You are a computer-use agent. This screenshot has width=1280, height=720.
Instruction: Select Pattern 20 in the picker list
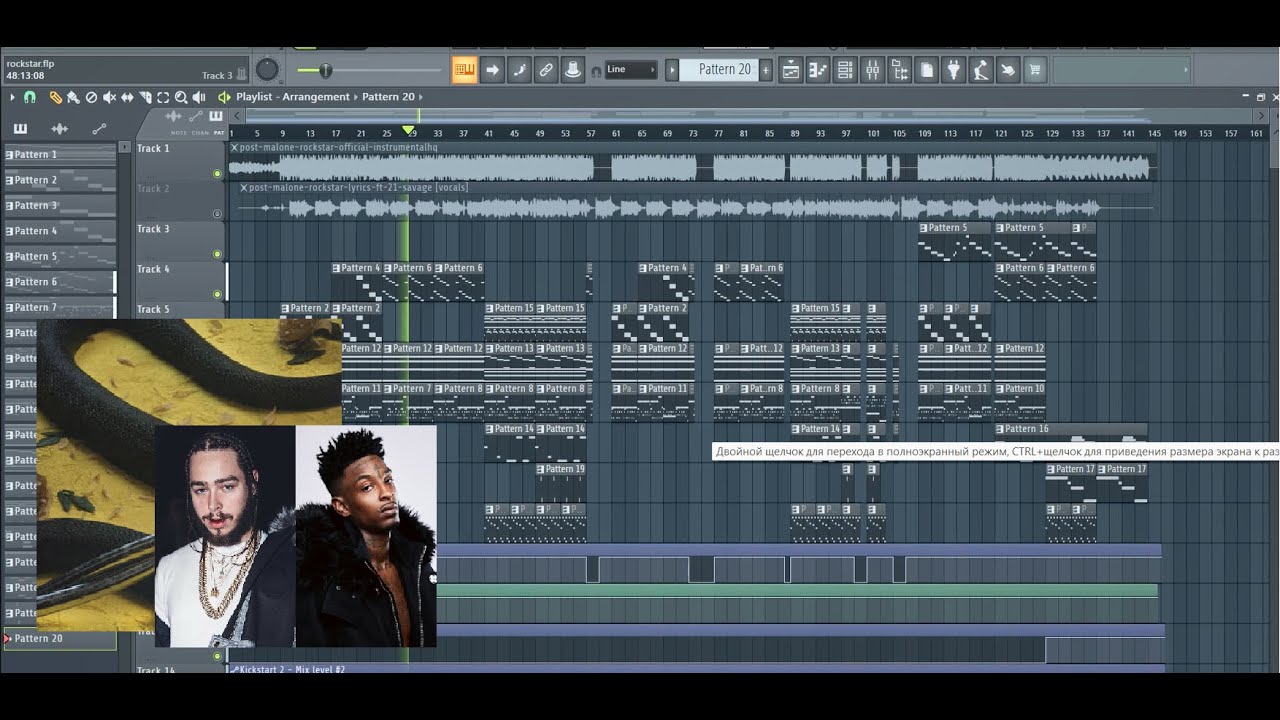60,639
